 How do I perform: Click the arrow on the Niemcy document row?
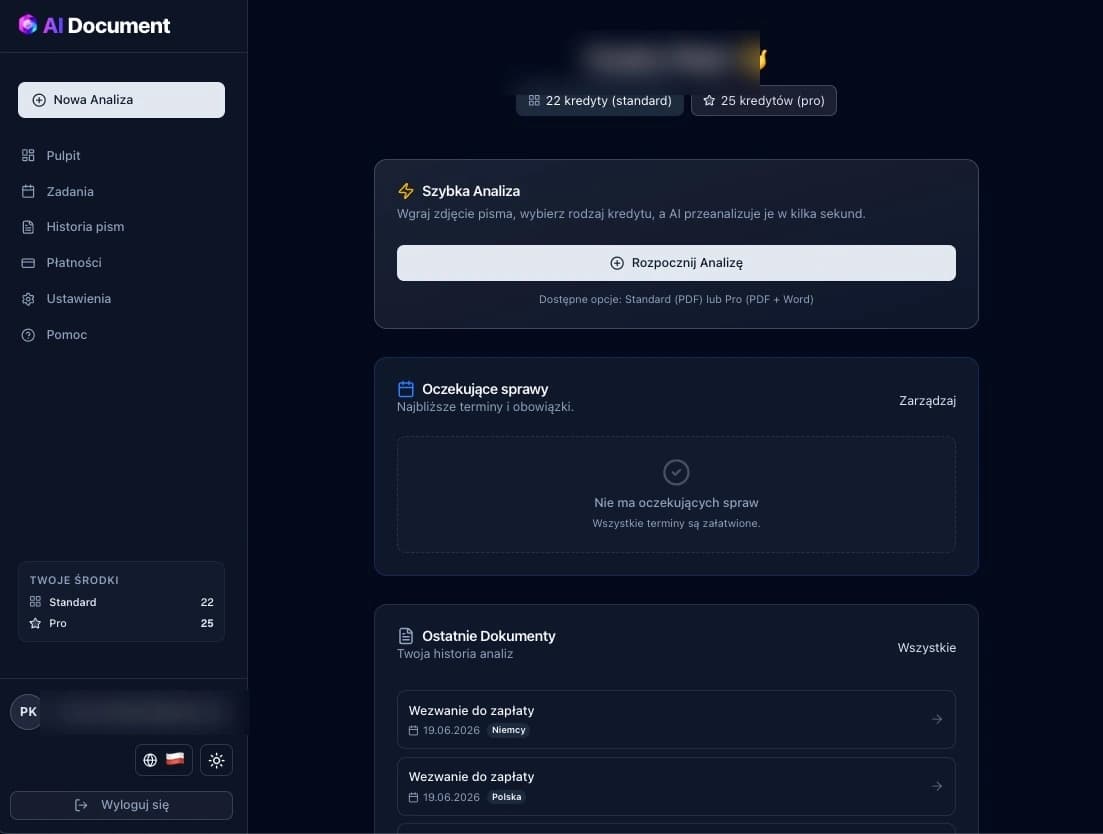tap(937, 719)
